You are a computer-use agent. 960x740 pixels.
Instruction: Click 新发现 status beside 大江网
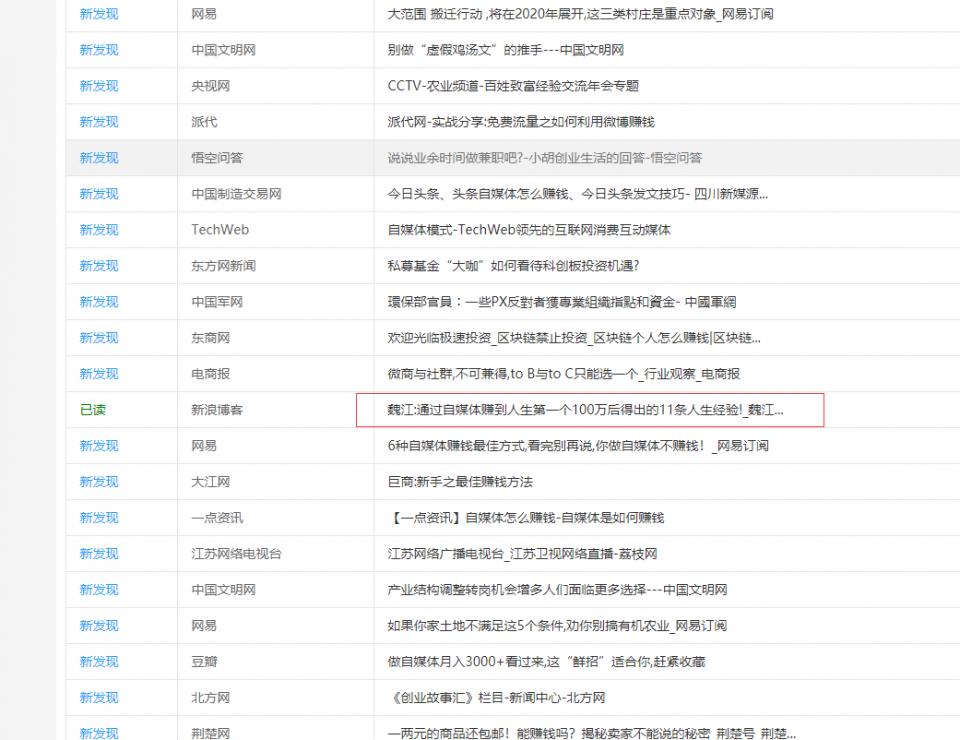(x=99, y=482)
